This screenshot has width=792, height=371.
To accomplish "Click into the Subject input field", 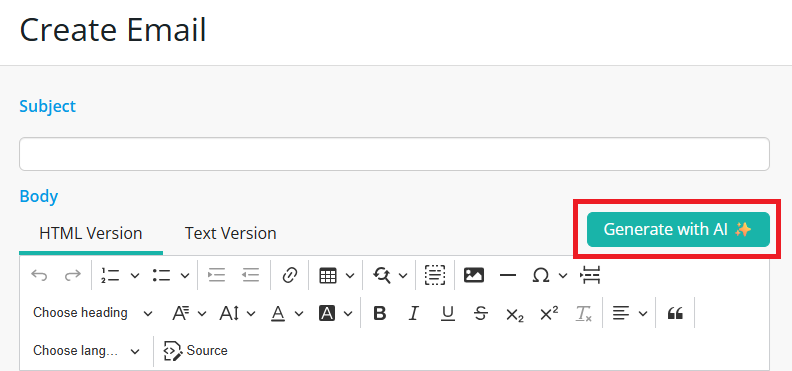I will tap(394, 154).
